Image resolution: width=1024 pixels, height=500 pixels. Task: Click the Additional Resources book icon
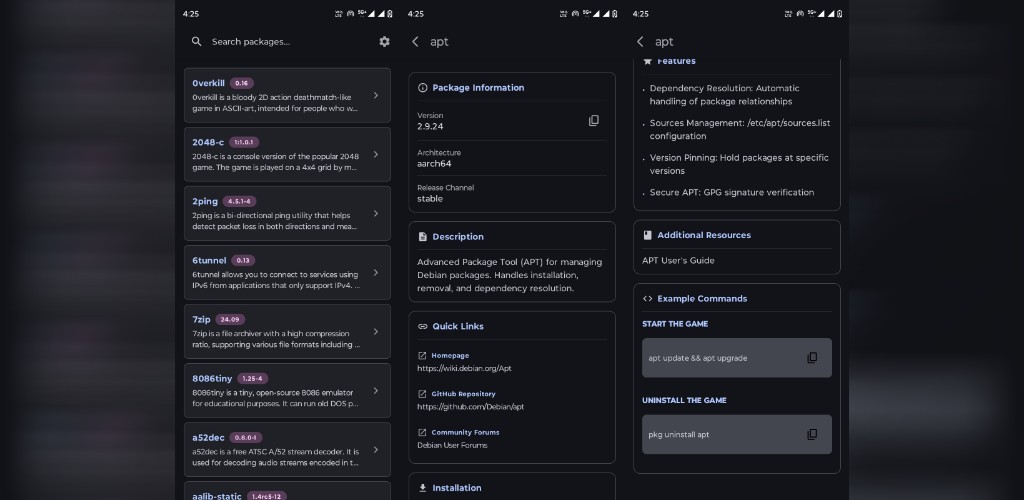(x=647, y=235)
